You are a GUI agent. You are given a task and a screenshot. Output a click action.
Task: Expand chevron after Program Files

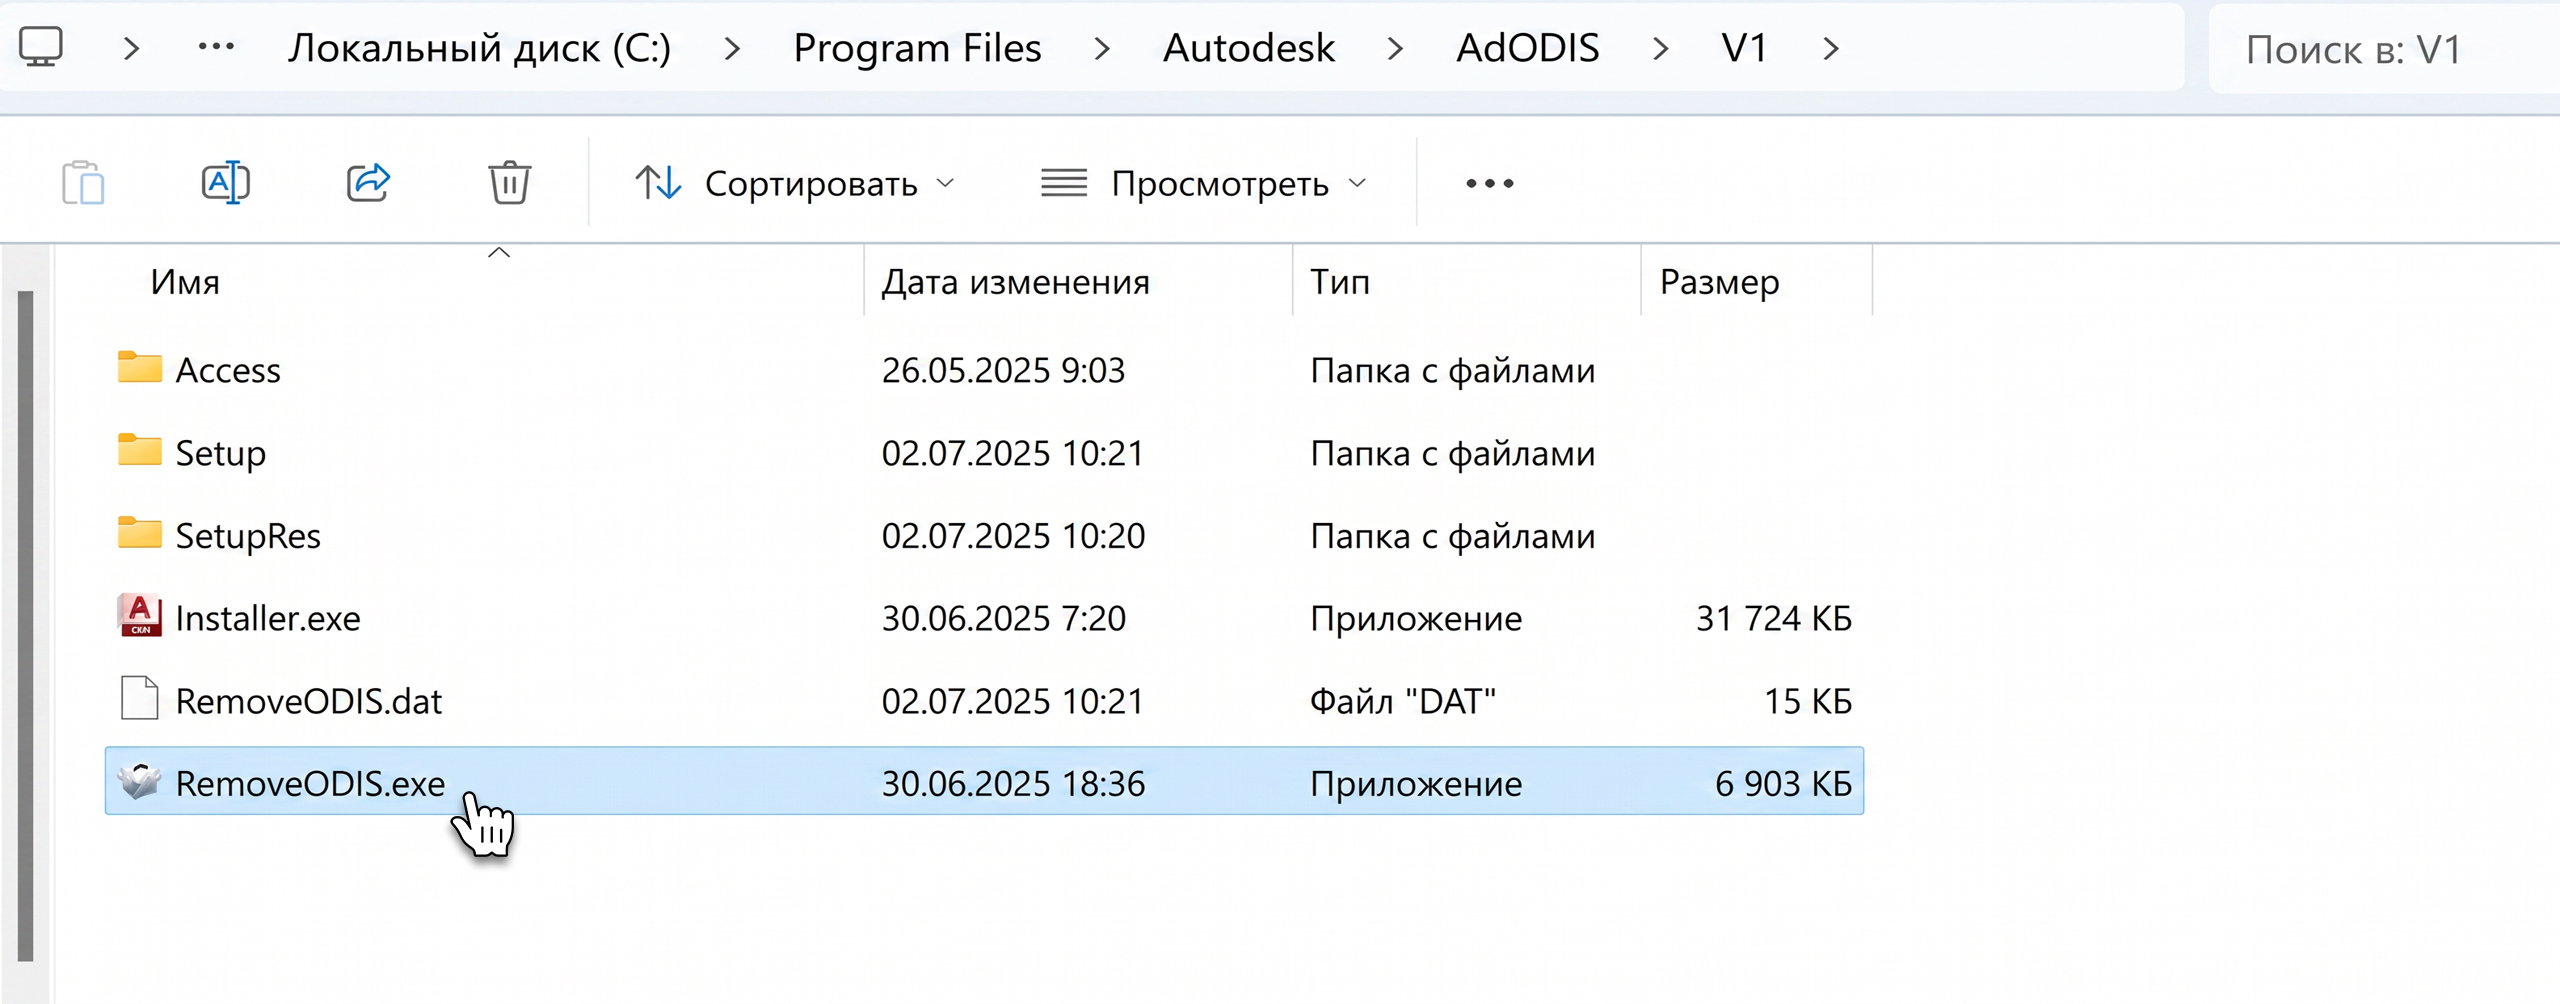[x=1102, y=48]
